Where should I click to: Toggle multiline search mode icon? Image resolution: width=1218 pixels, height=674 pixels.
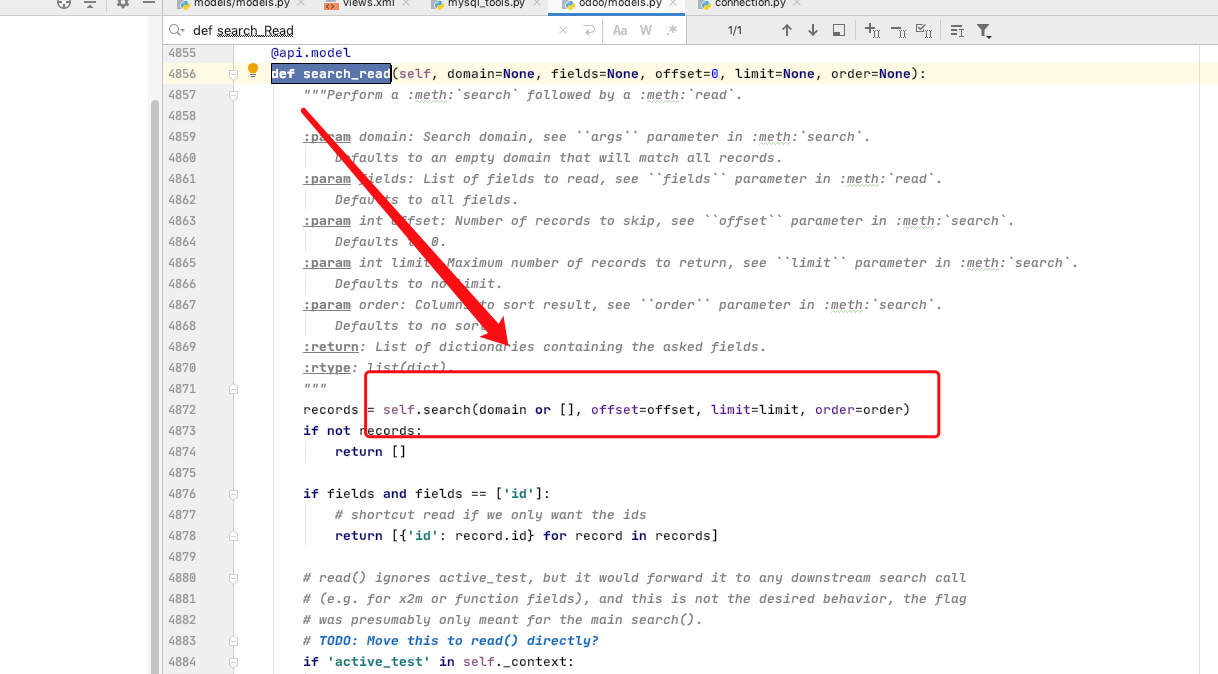(x=958, y=31)
